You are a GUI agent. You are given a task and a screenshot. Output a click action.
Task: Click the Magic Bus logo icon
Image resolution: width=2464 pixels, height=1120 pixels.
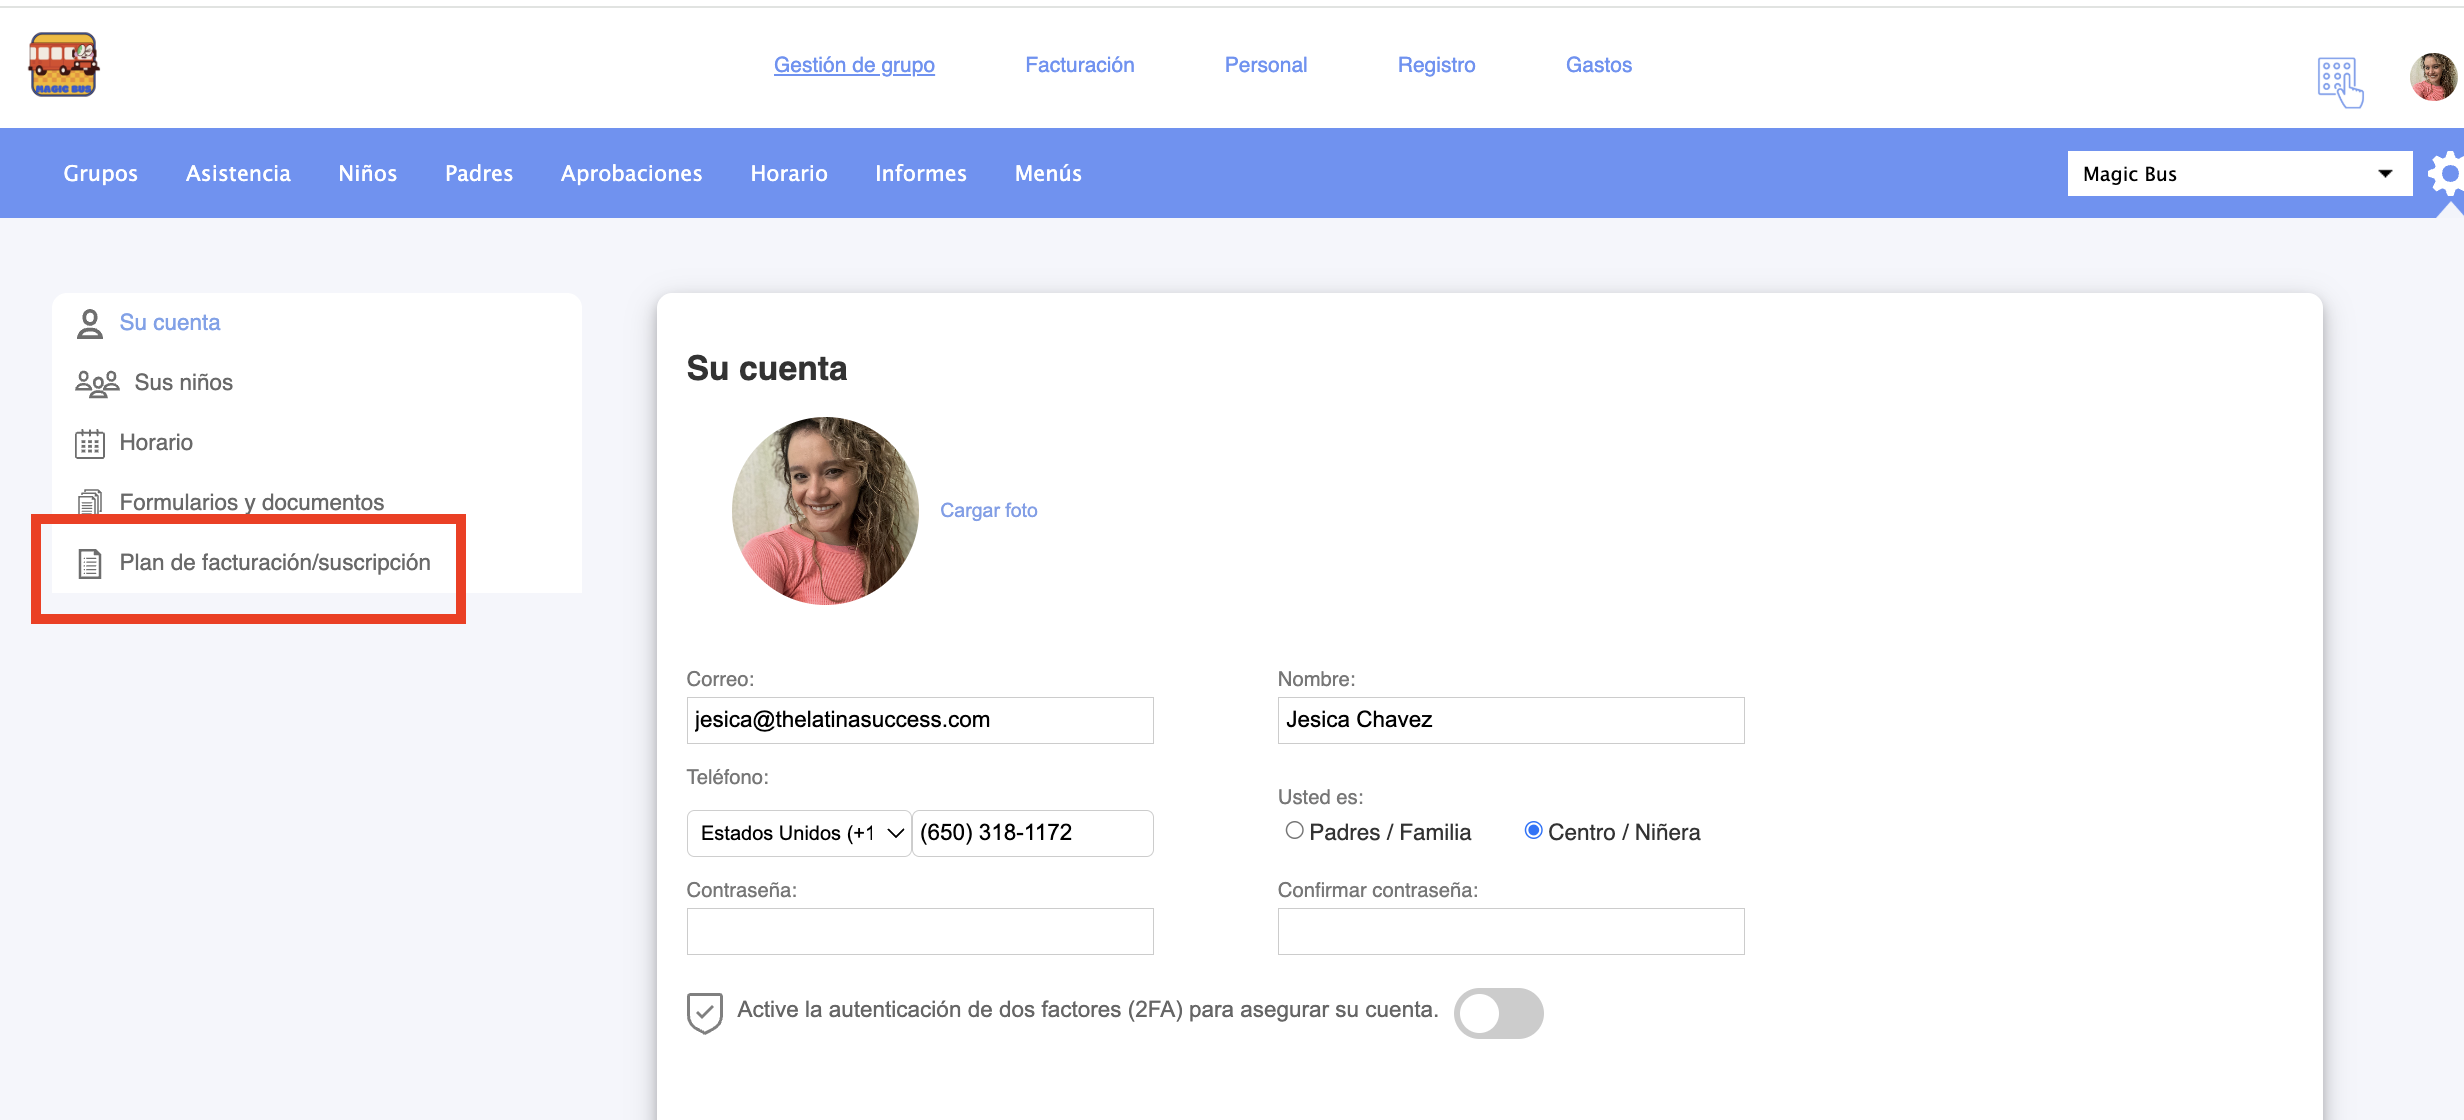(63, 65)
